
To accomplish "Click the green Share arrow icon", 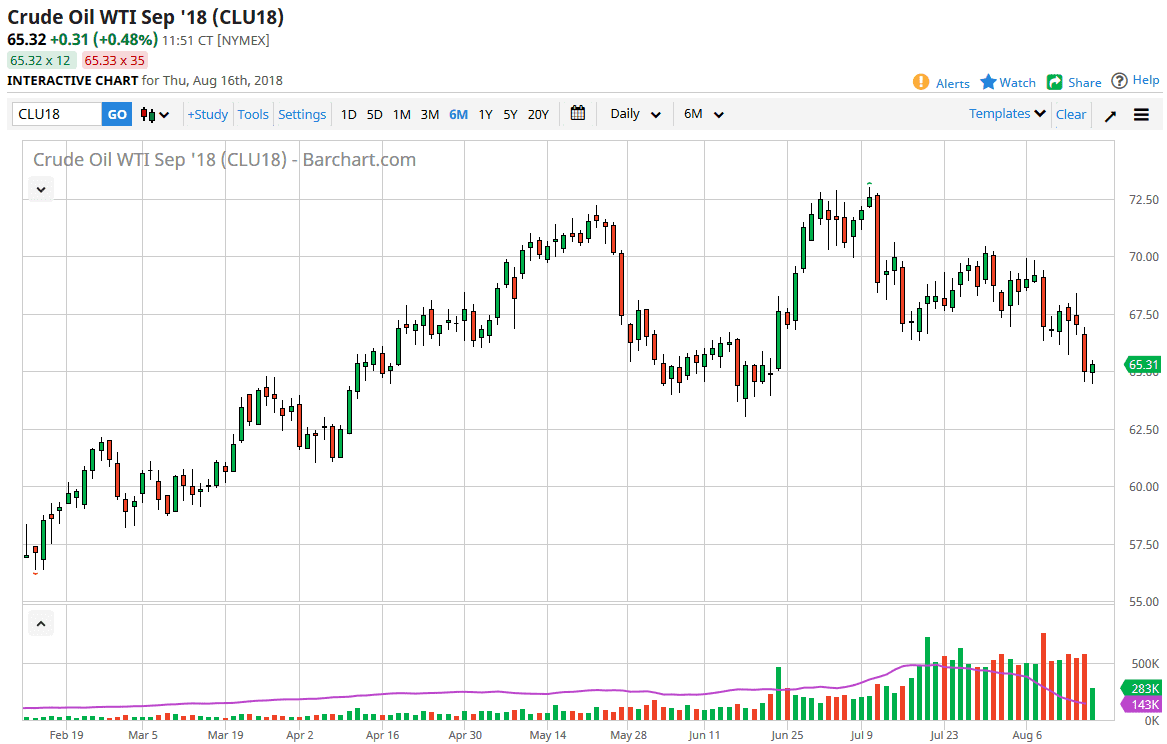I will 1053,82.
